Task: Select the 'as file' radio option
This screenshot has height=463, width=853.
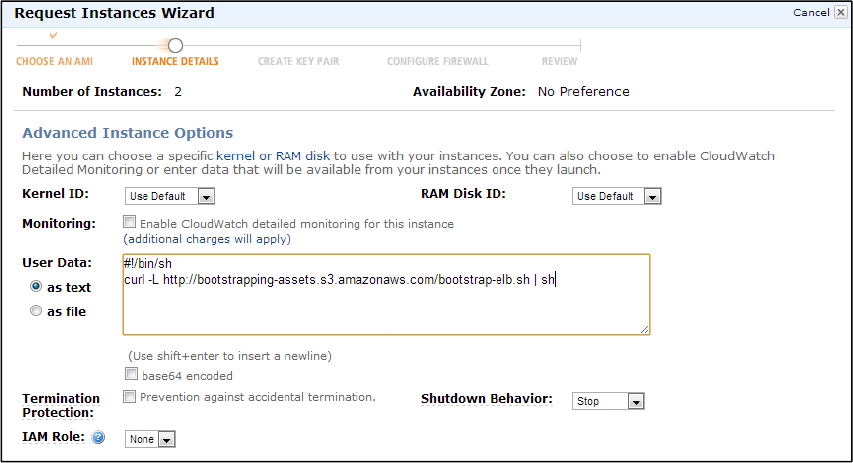Action: (37, 311)
